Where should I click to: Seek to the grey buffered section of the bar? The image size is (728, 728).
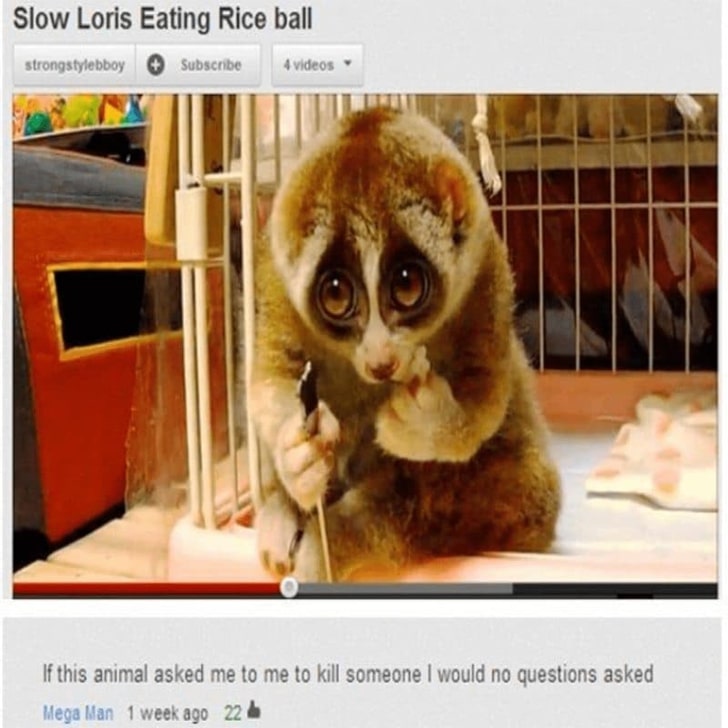405,589
